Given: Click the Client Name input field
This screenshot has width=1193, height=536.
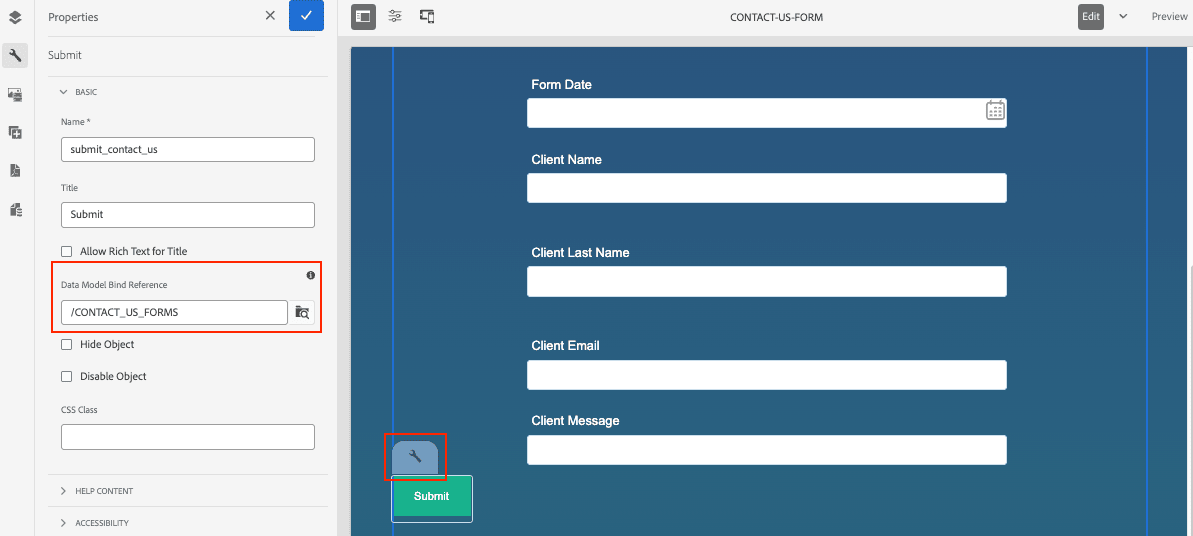Looking at the screenshot, I should (767, 188).
